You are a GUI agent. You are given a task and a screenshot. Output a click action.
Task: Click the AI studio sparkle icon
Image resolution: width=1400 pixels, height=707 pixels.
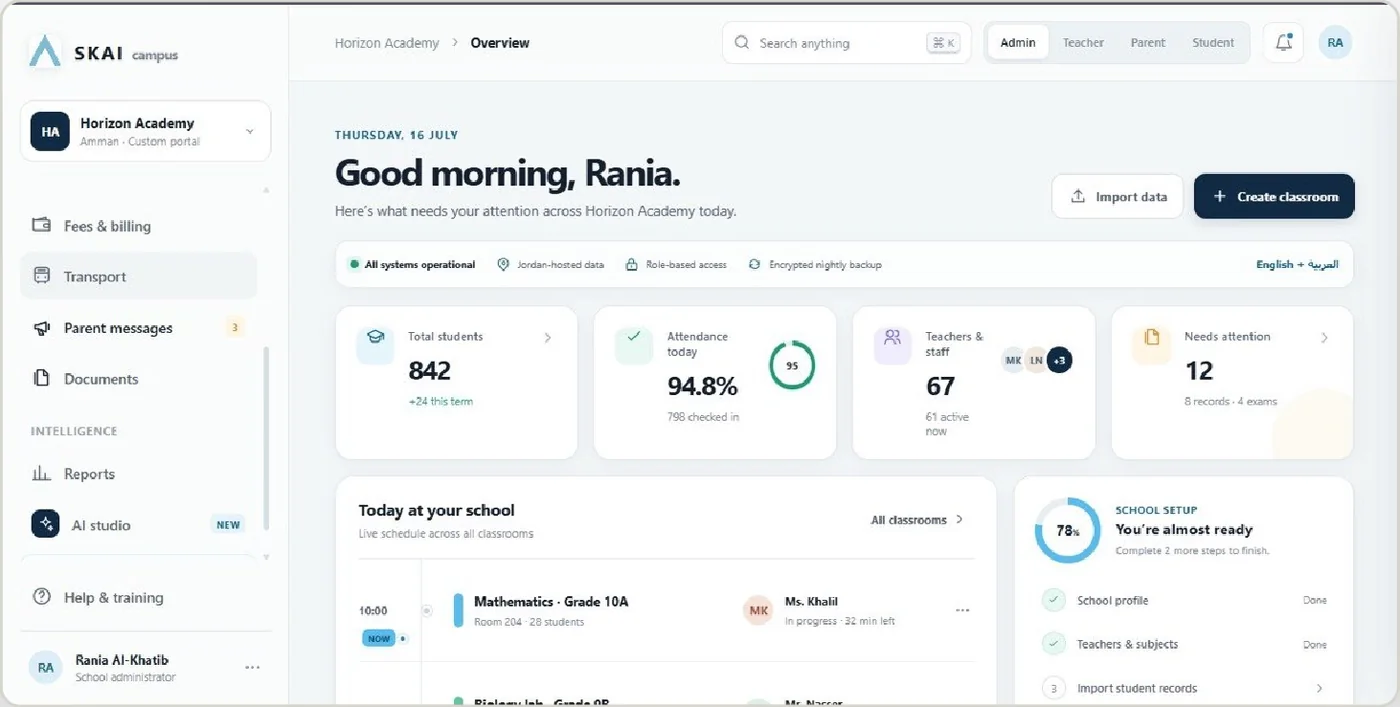45,524
